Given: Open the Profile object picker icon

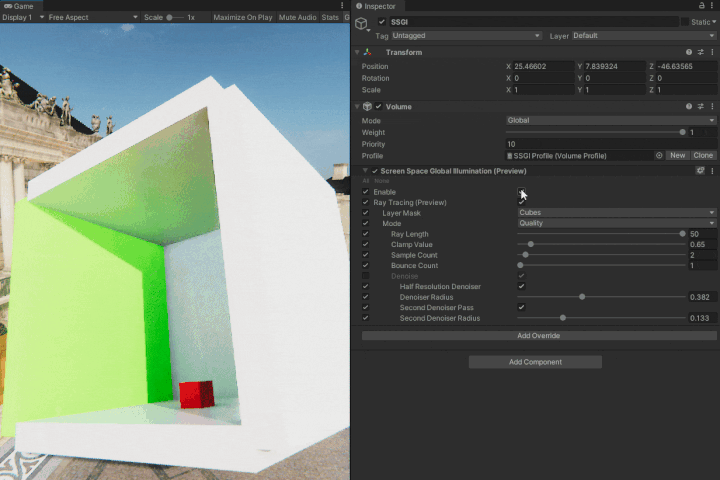Looking at the screenshot, I should [659, 156].
